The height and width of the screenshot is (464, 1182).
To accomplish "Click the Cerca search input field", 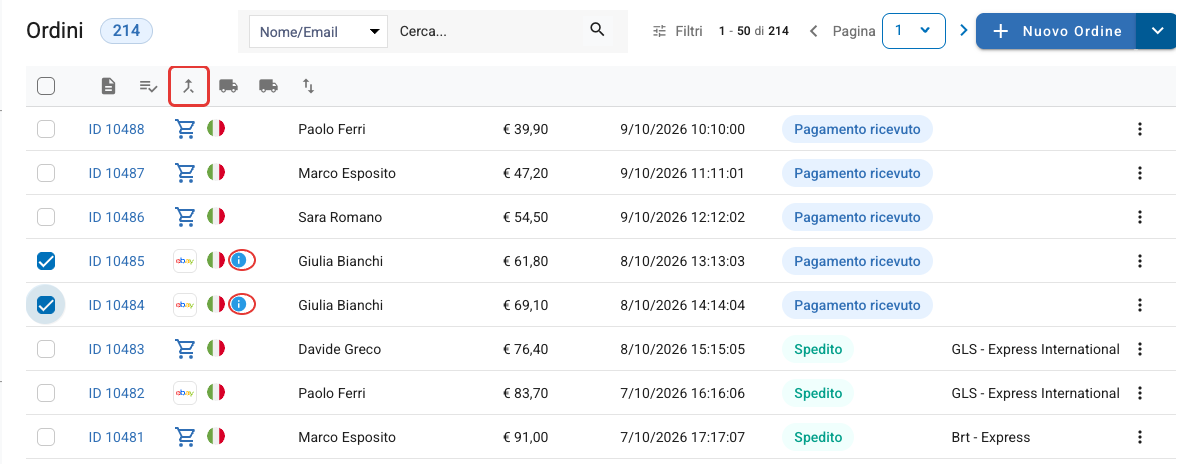I will click(486, 32).
